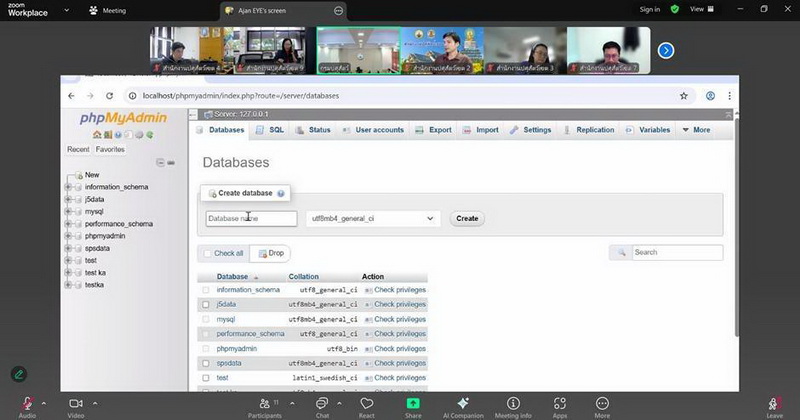Bookmark page with the star icon

[x=684, y=96]
